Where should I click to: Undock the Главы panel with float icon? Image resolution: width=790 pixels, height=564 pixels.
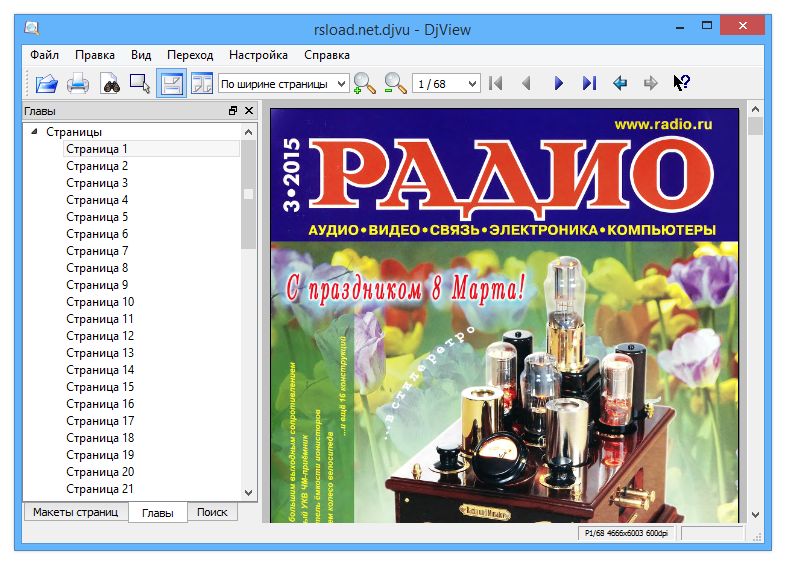233,111
